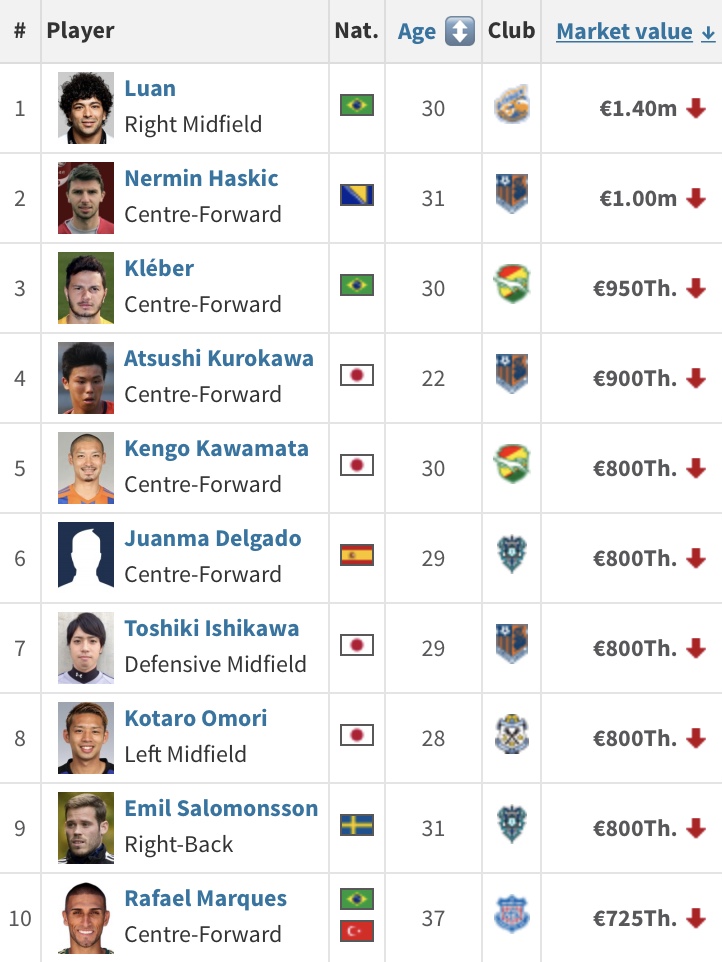Open Luan's player profile link
The image size is (722, 962).
pyautogui.click(x=150, y=89)
